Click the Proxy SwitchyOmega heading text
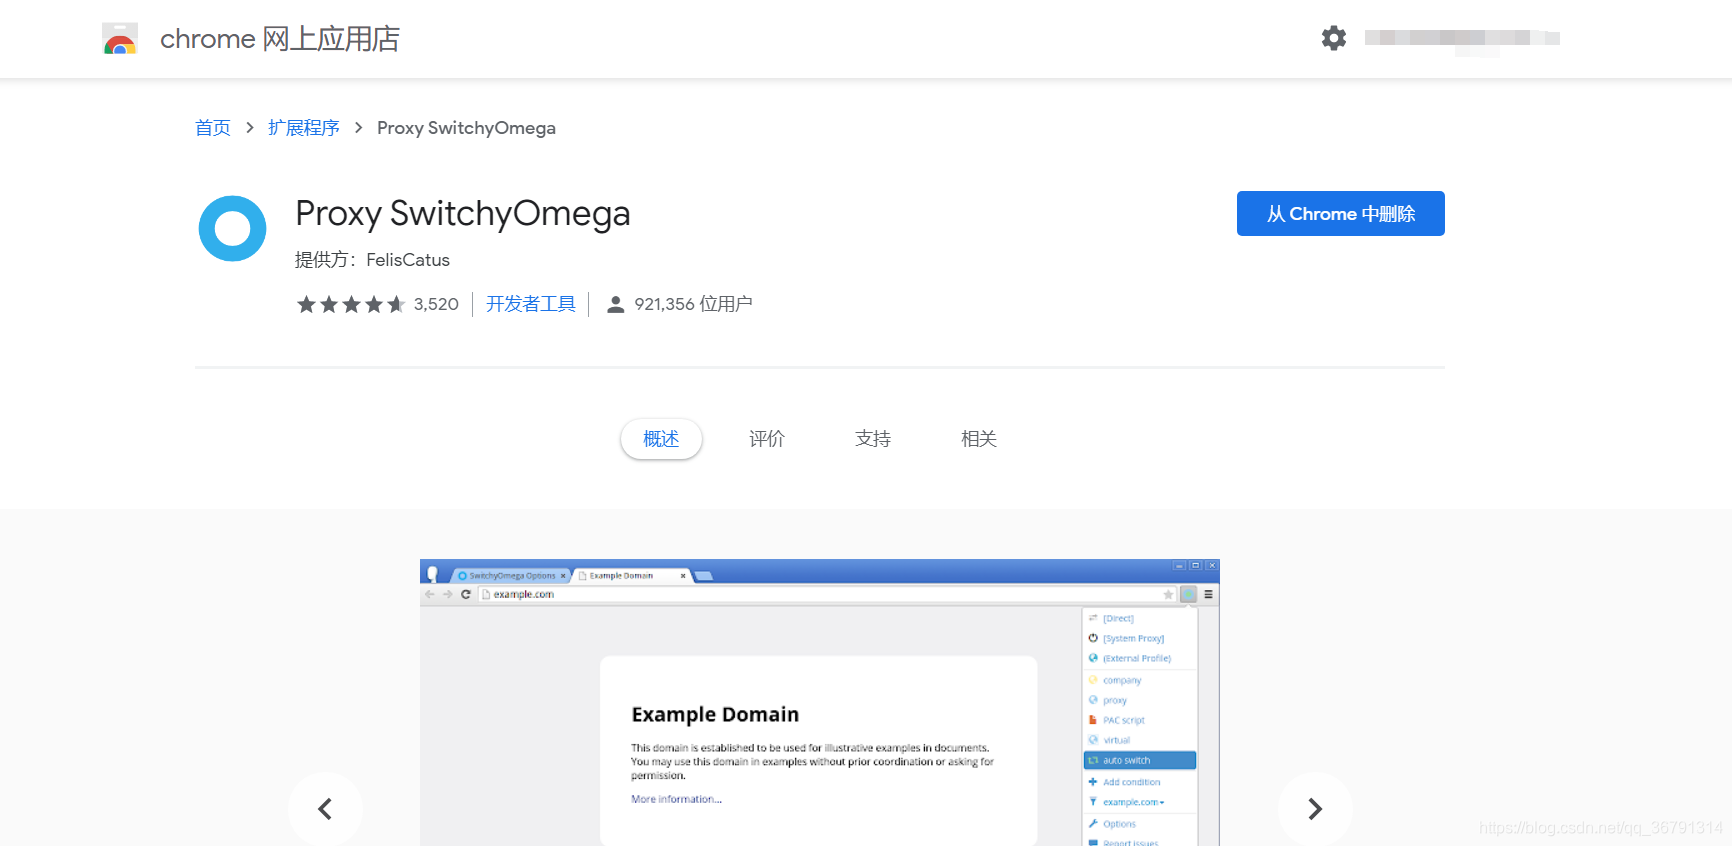The image size is (1732, 846). tap(463, 213)
